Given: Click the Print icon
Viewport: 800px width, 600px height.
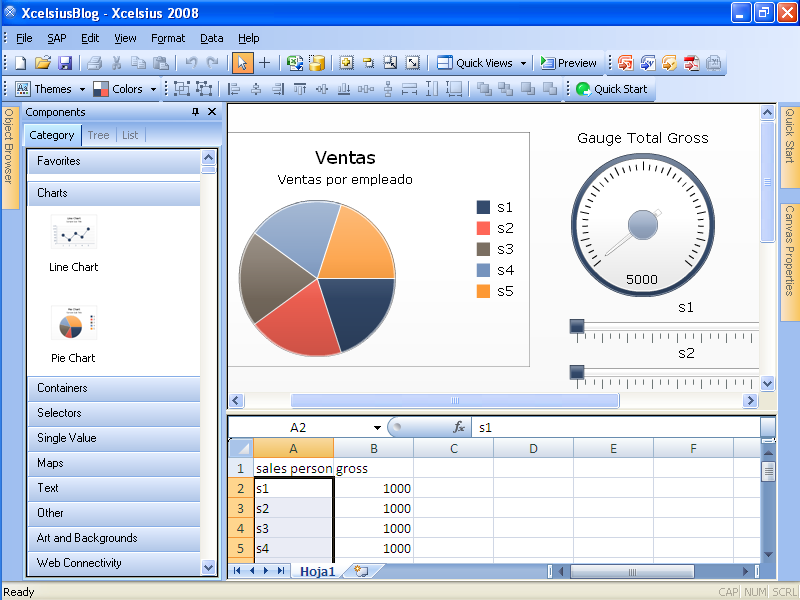Looking at the screenshot, I should tap(94, 63).
